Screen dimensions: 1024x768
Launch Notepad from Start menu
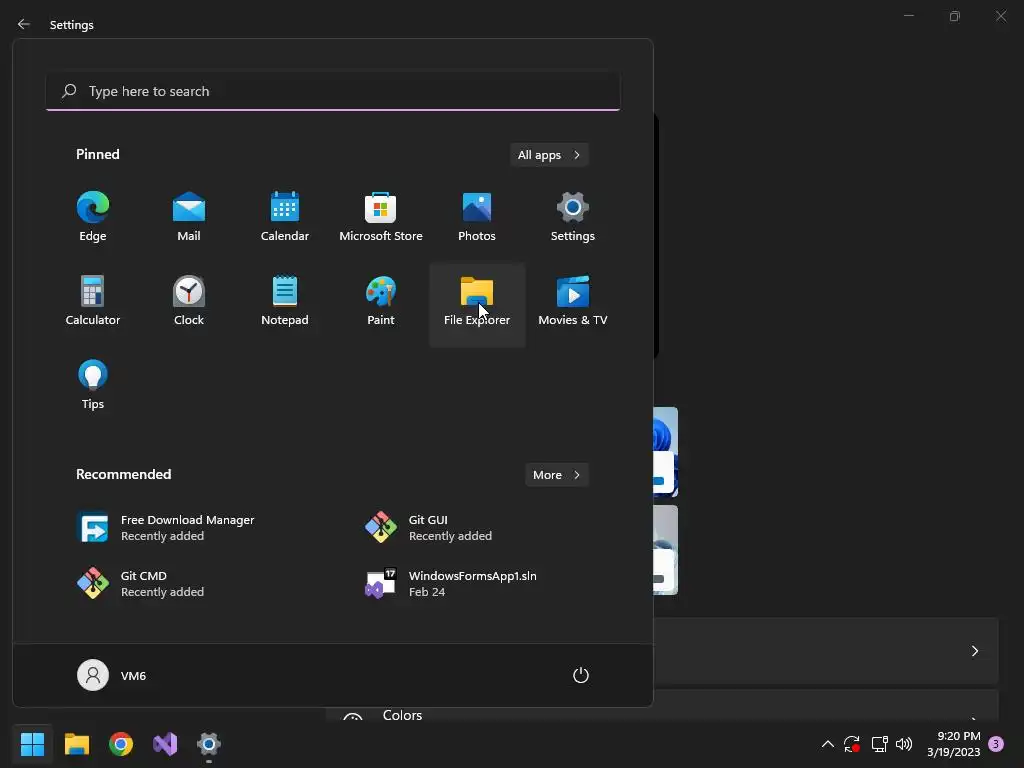[x=285, y=302]
